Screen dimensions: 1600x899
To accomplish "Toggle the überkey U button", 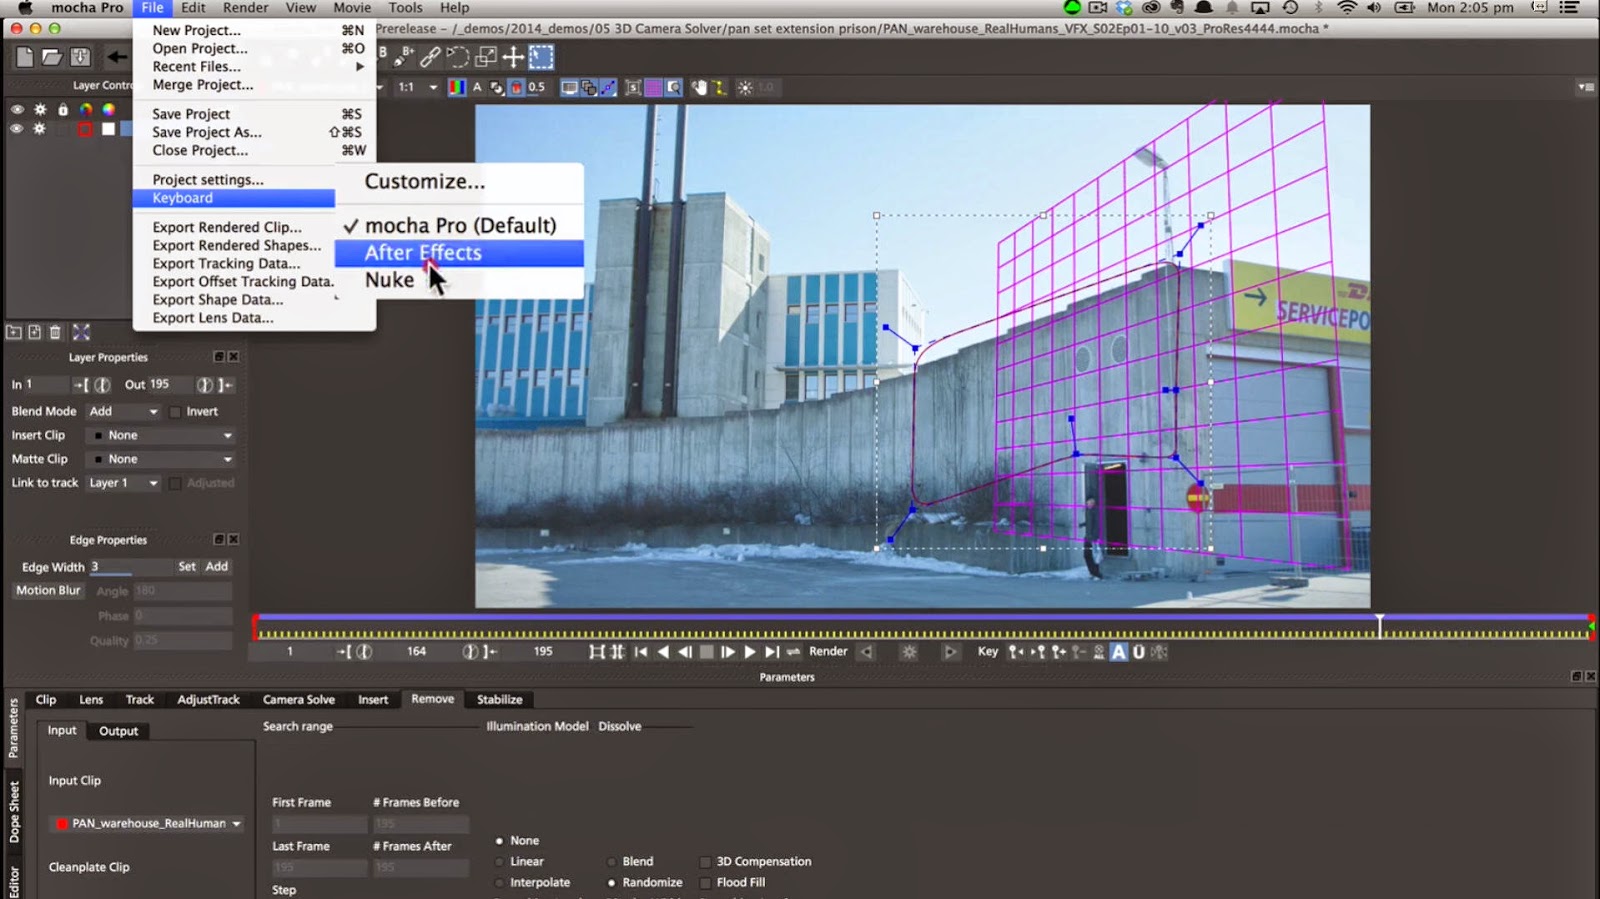I will pos(1138,652).
